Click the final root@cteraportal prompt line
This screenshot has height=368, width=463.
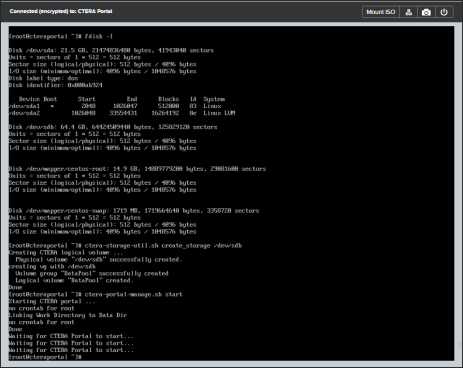point(45,357)
